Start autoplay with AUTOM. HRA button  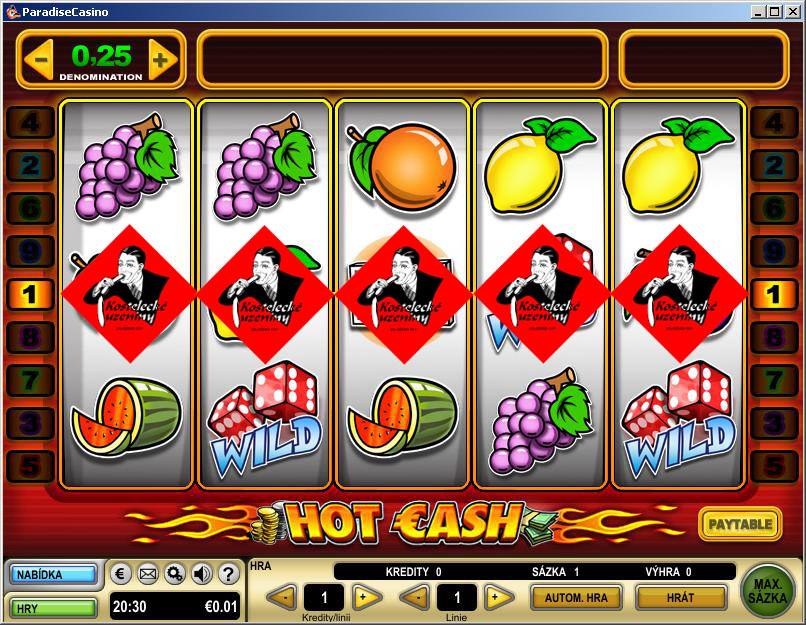pos(576,598)
